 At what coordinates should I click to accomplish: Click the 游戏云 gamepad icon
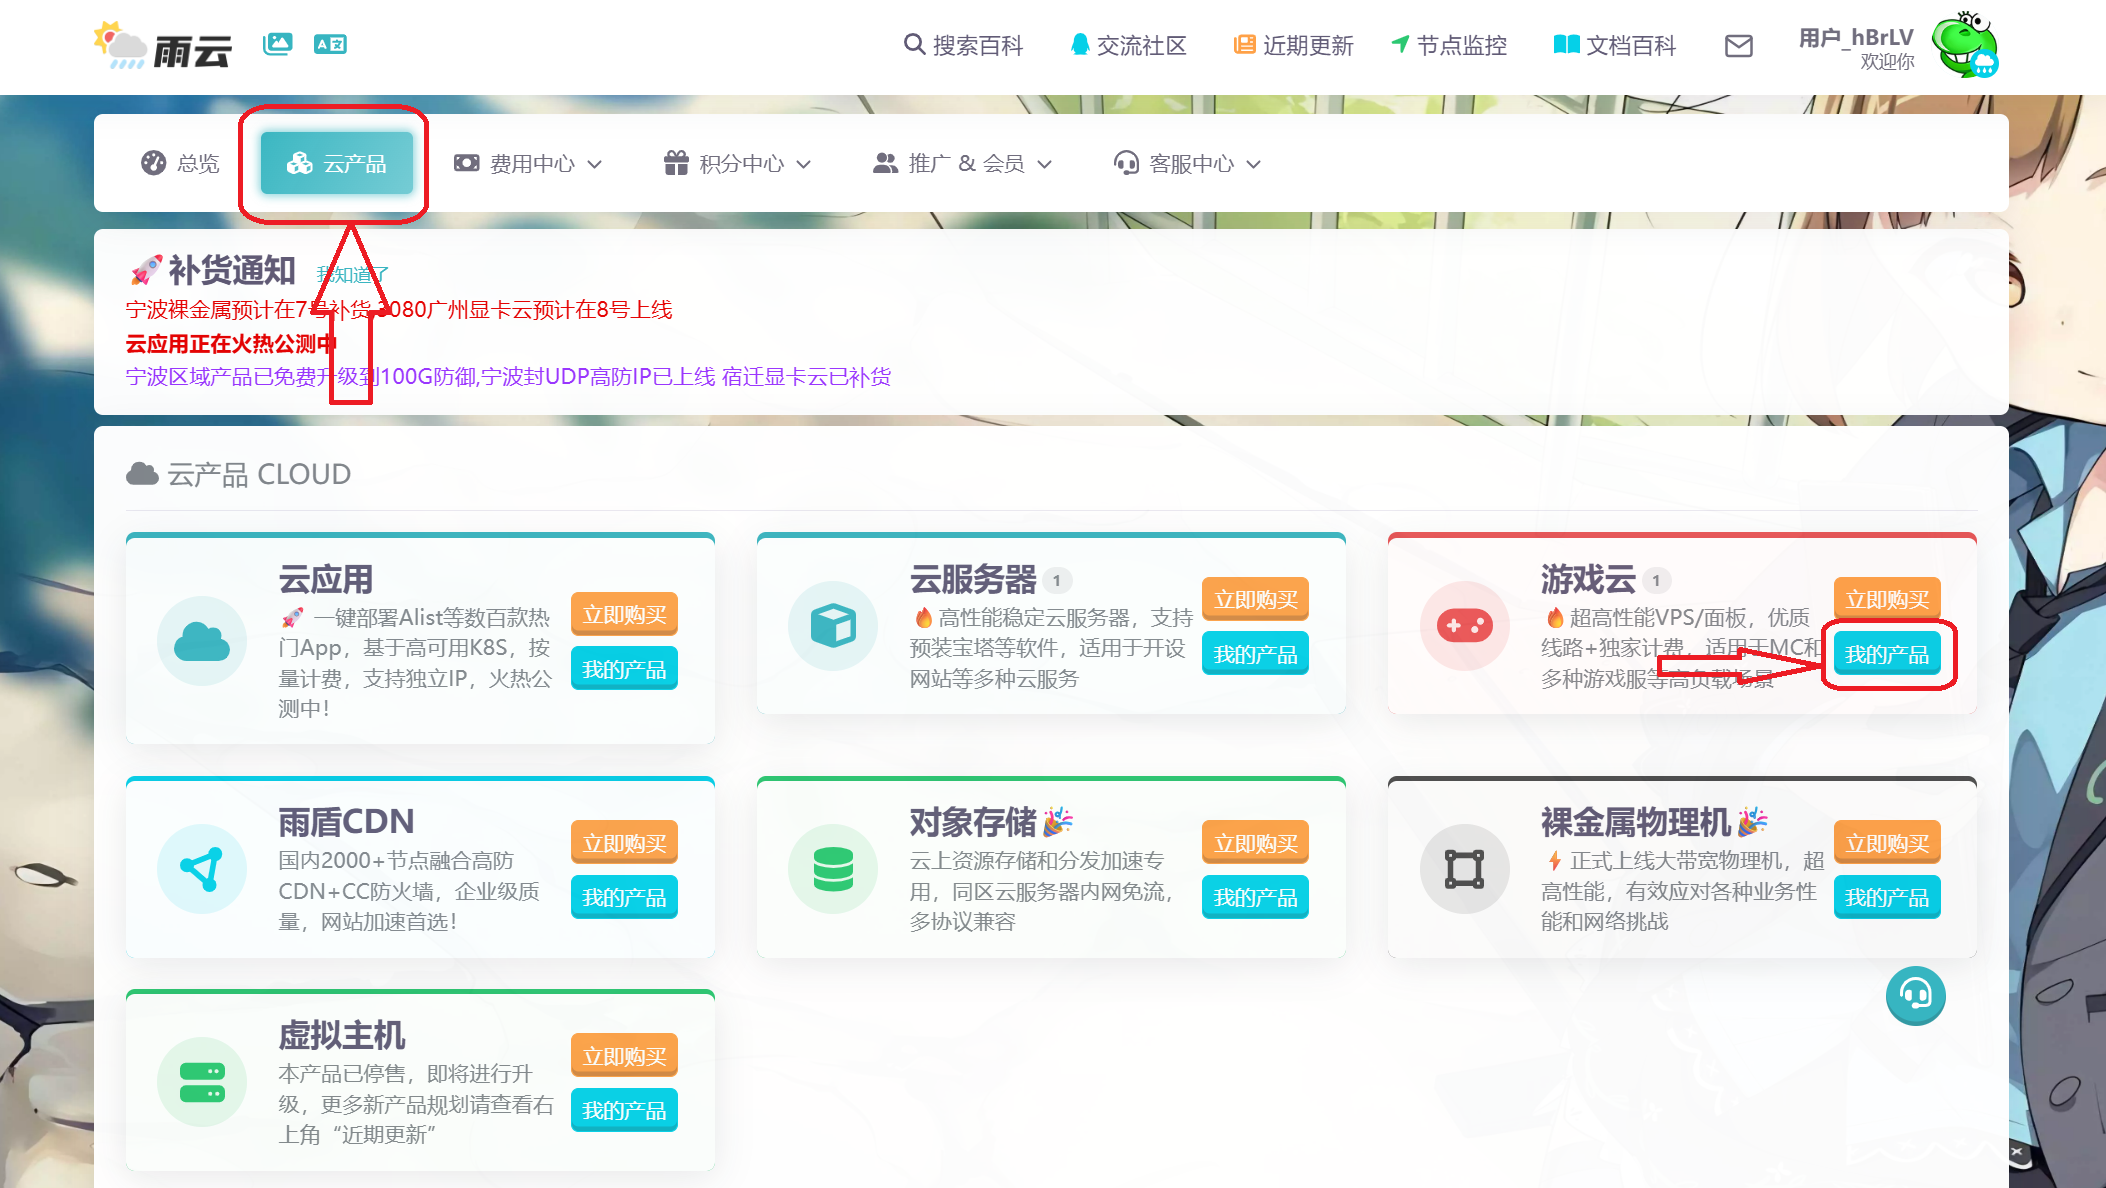1464,626
